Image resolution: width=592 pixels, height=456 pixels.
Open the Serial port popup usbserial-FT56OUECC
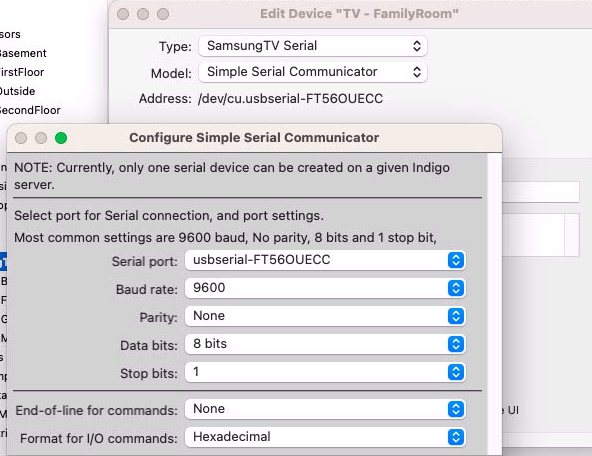click(325, 260)
